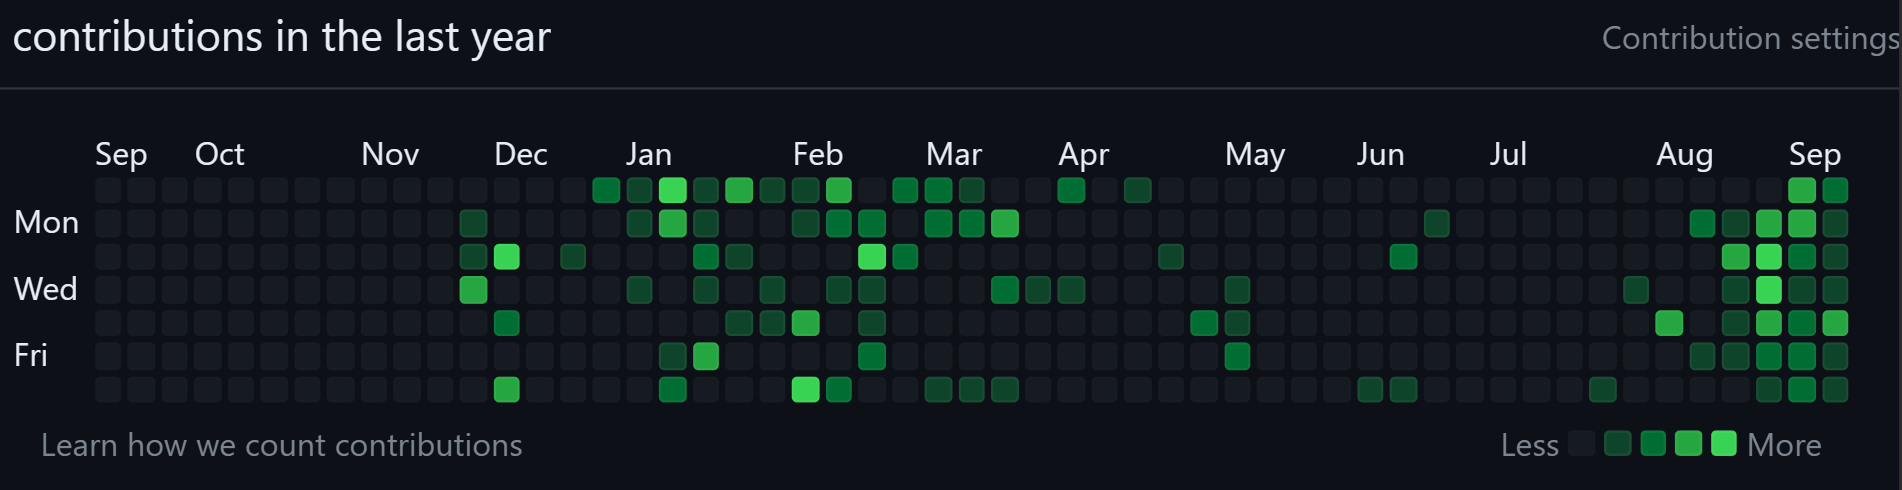
Task: Click the Jul month label
Action: click(1507, 154)
